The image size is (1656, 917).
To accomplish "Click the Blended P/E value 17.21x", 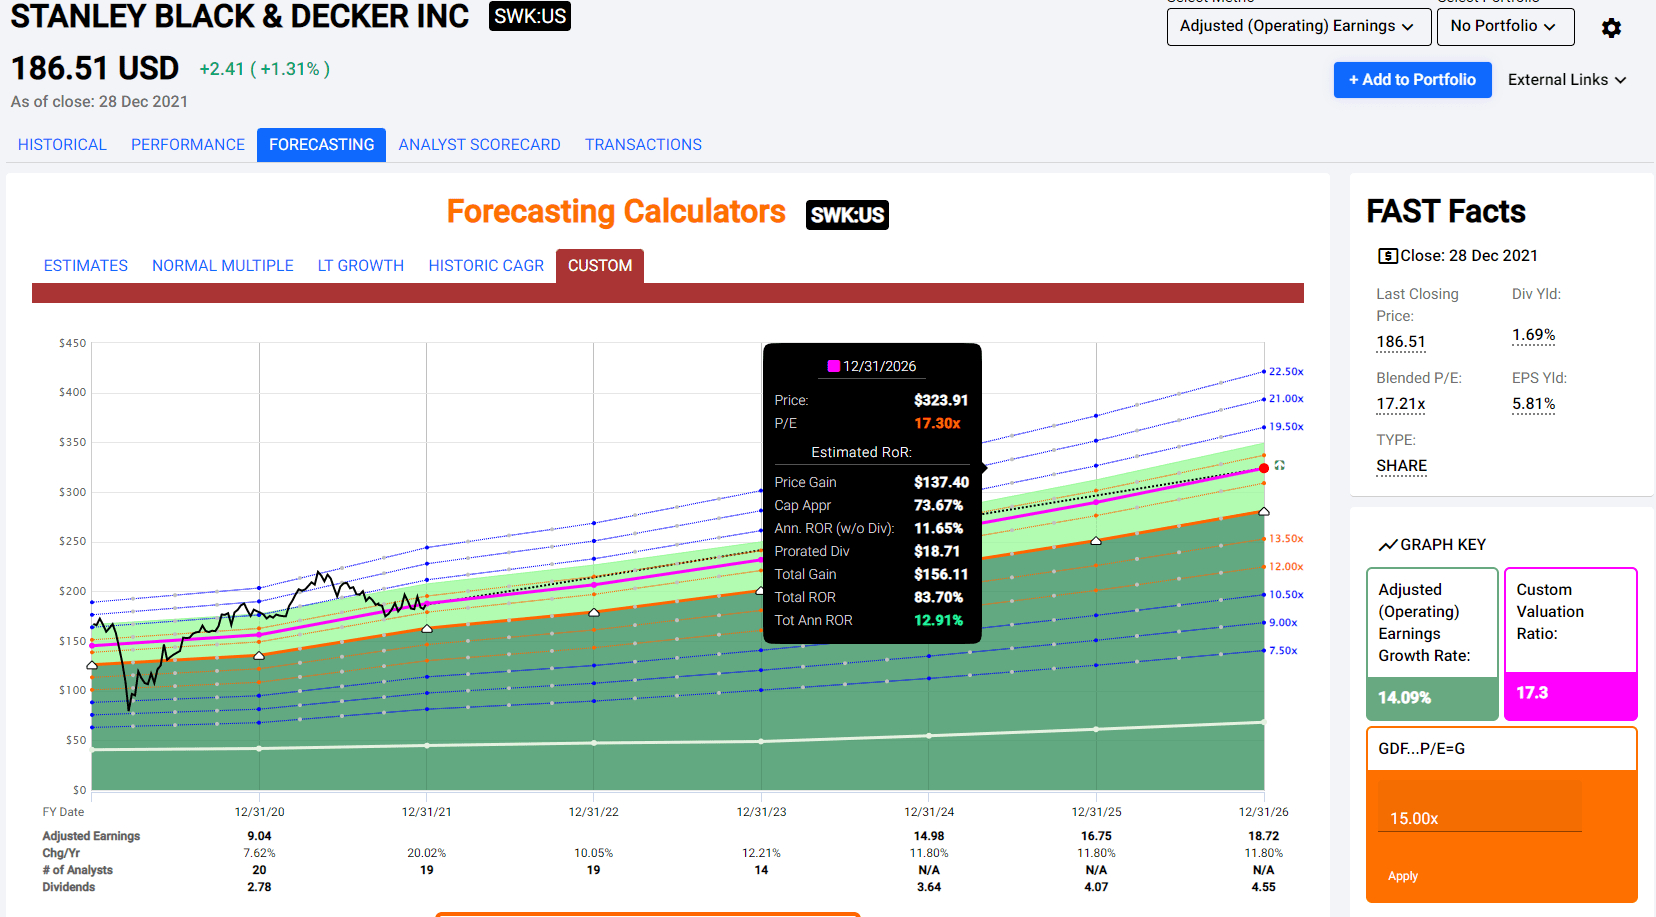I will (1401, 404).
